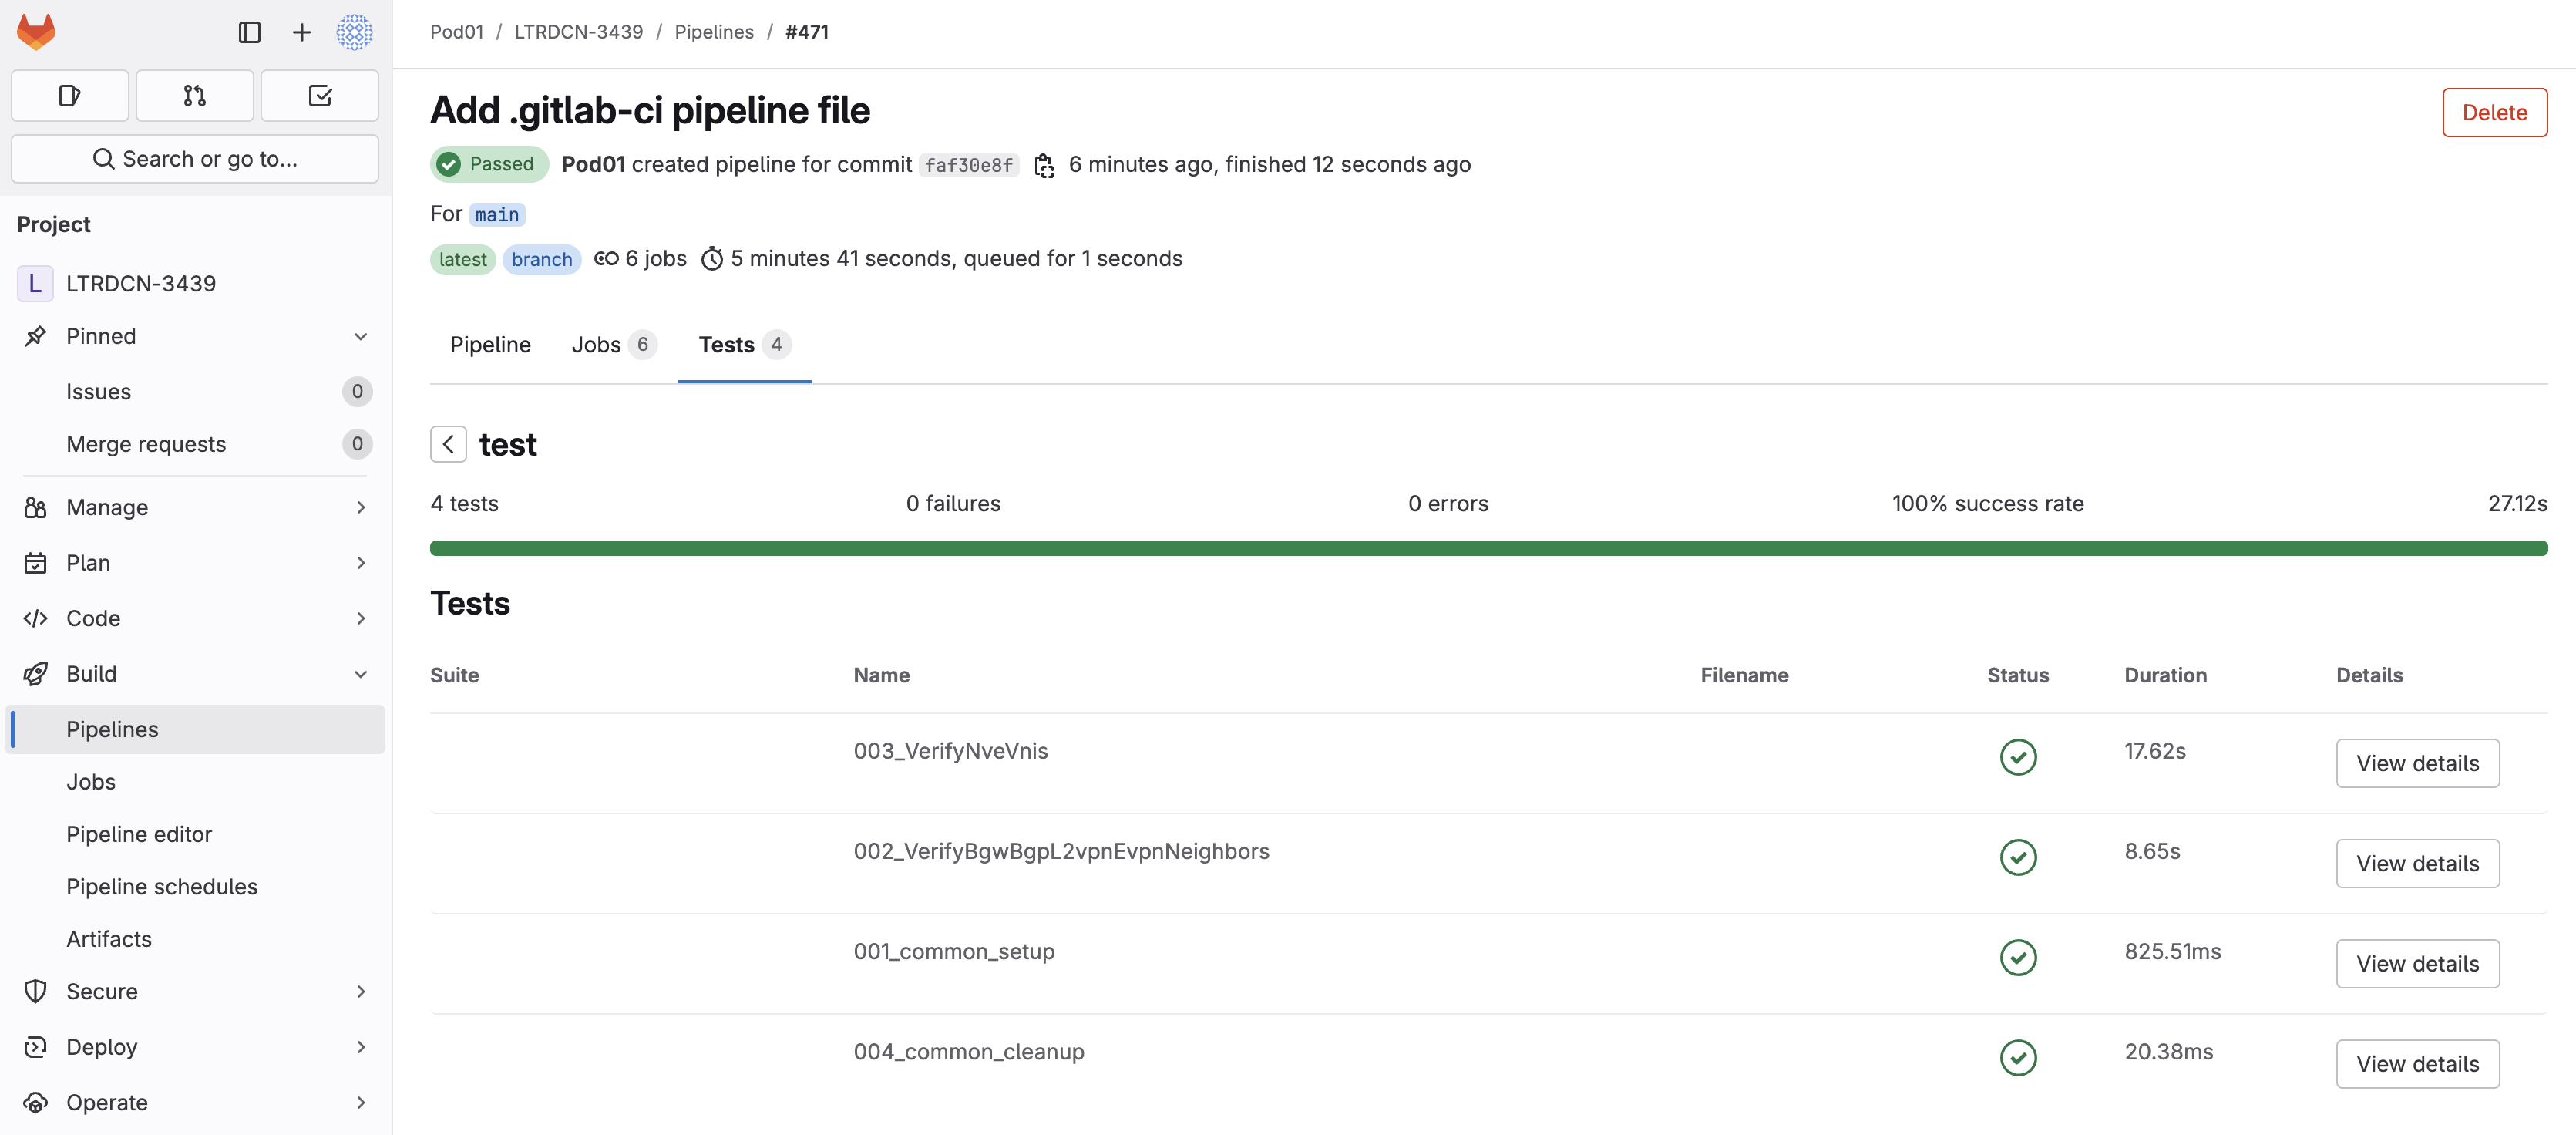Image resolution: width=2576 pixels, height=1135 pixels.
Task: Copy the commit SHA clipboard icon
Action: (x=1043, y=165)
